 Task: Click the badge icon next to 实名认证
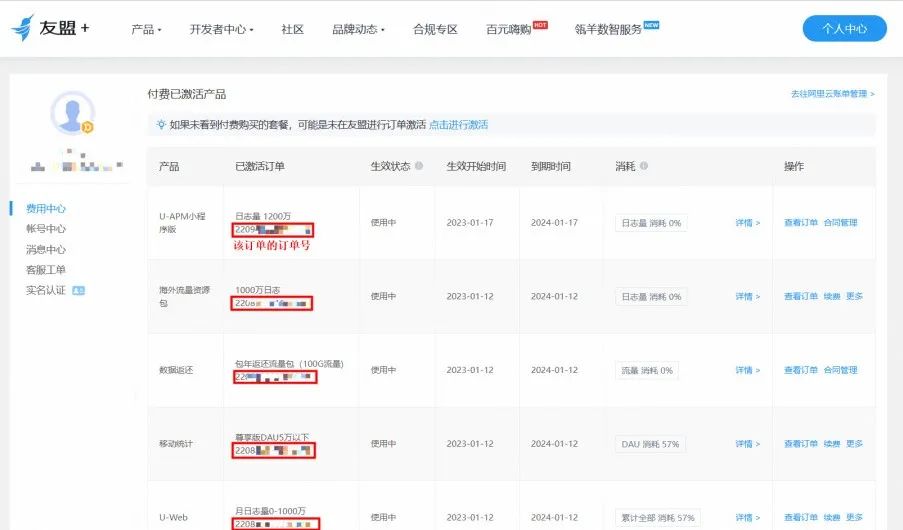(x=78, y=290)
